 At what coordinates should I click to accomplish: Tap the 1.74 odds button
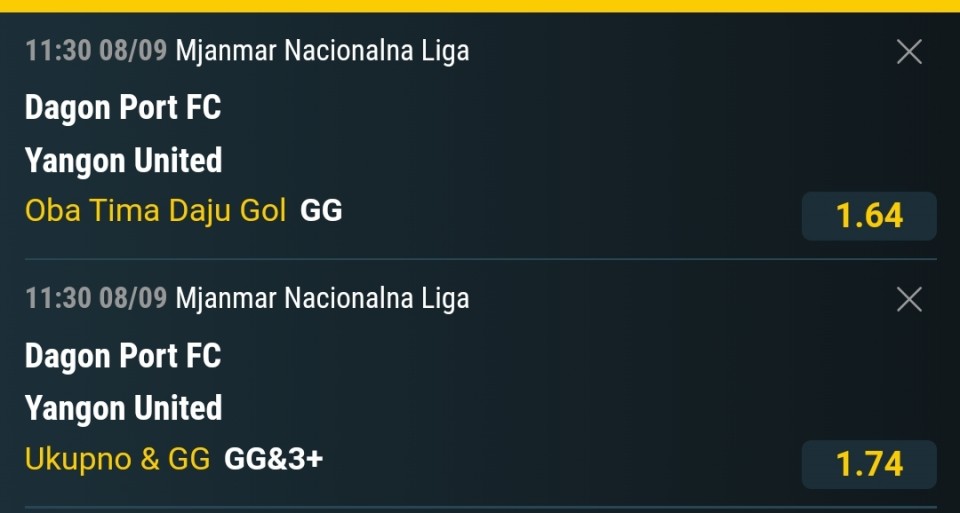click(869, 464)
